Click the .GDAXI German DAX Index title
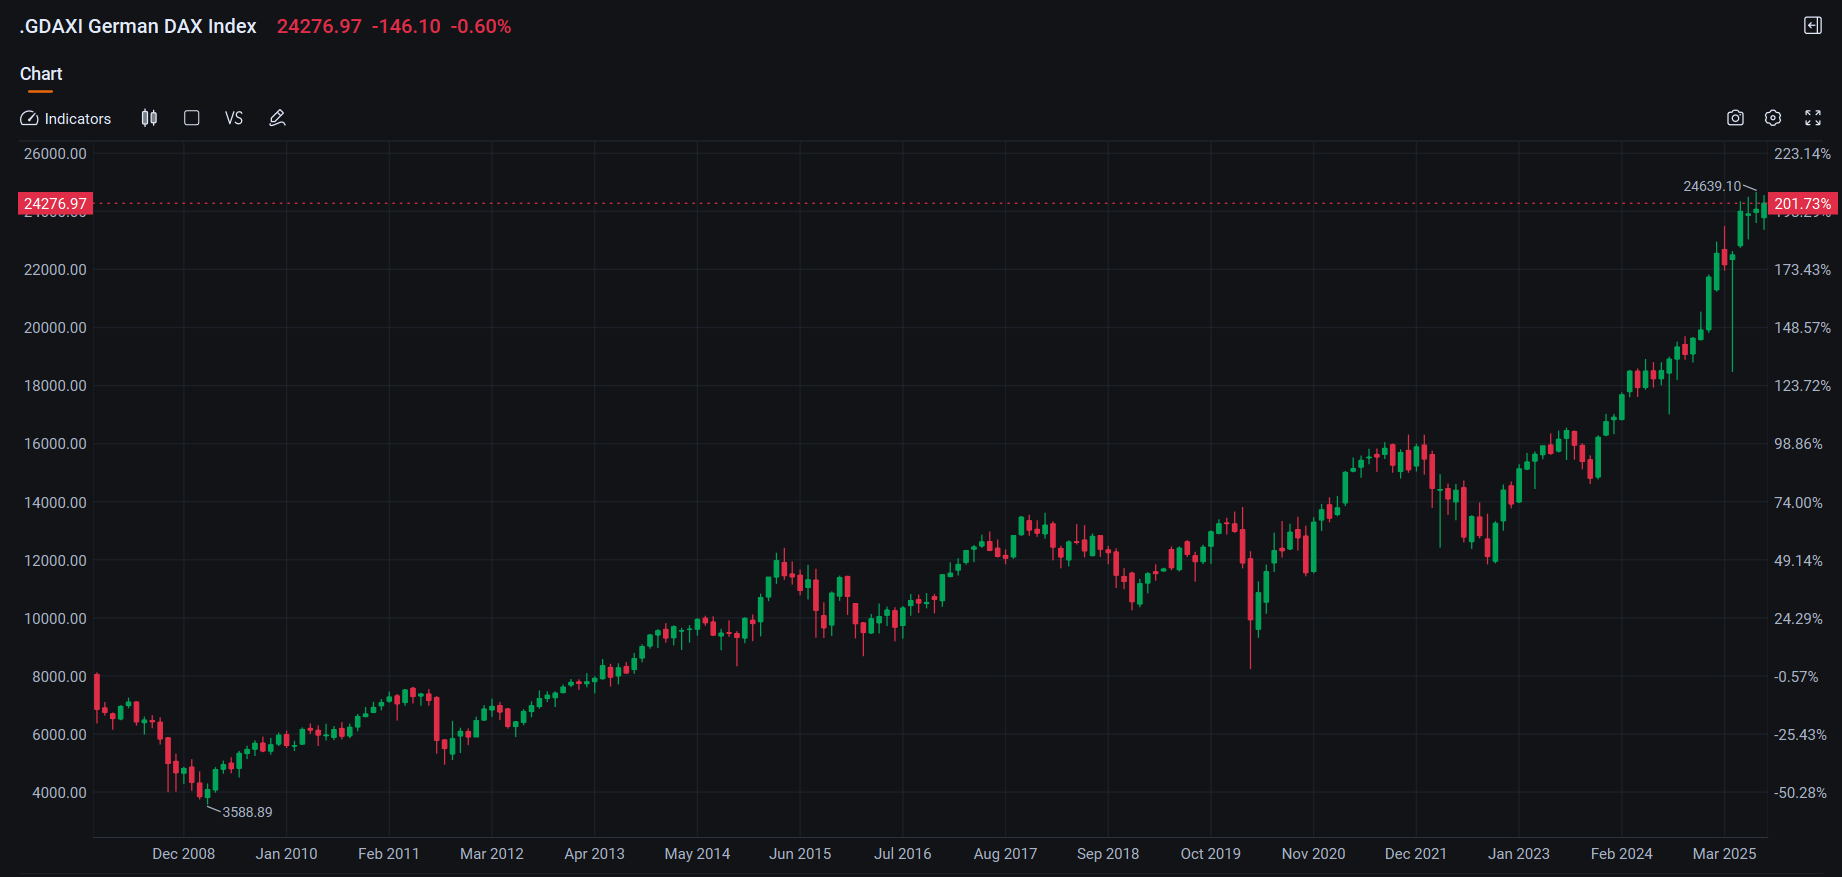This screenshot has height=877, width=1842. pyautogui.click(x=138, y=27)
